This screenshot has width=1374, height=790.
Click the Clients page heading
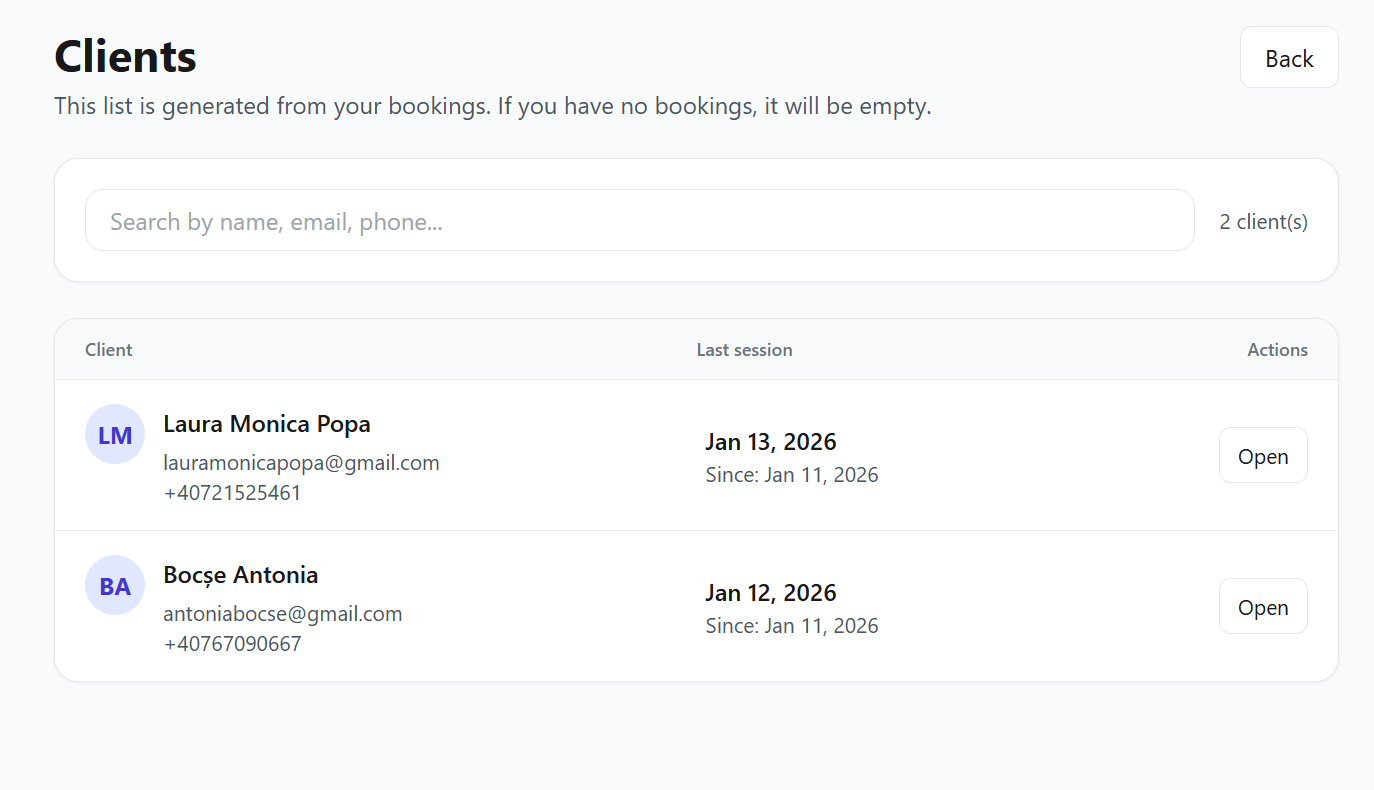coord(125,57)
